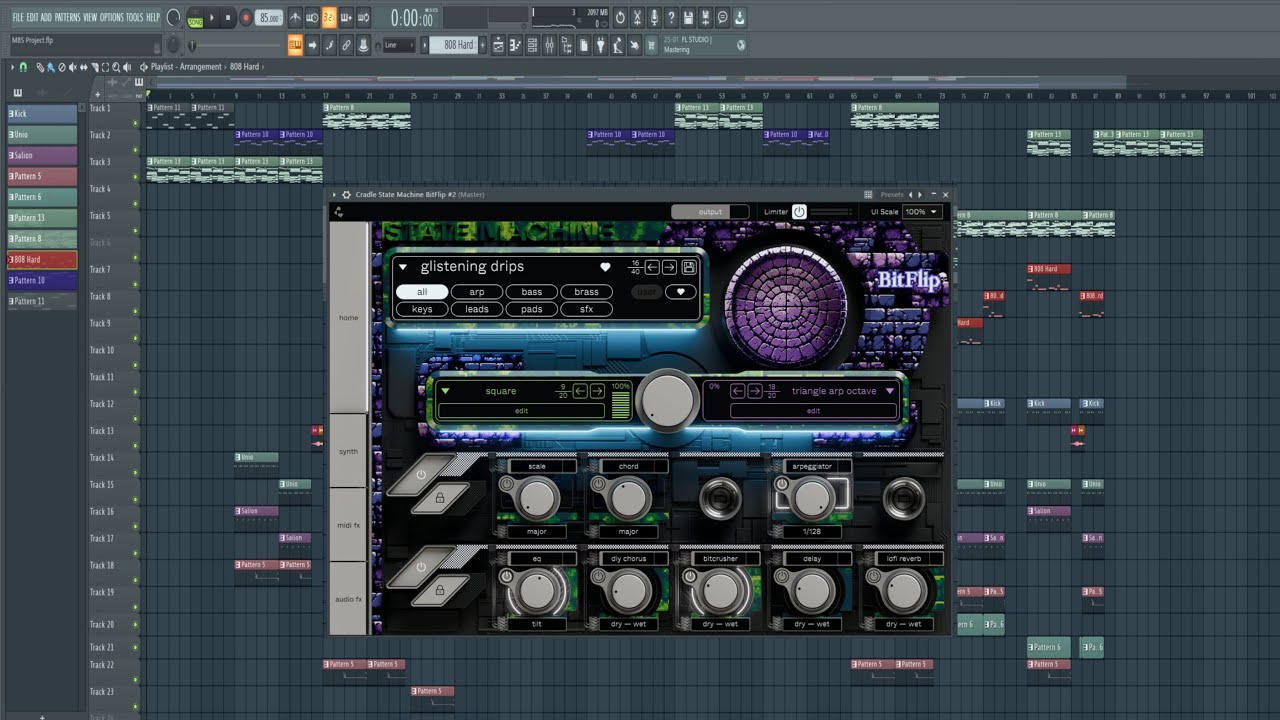The height and width of the screenshot is (720, 1280).
Task: Select Pattern 10 in the pattern list
Action: coord(42,281)
